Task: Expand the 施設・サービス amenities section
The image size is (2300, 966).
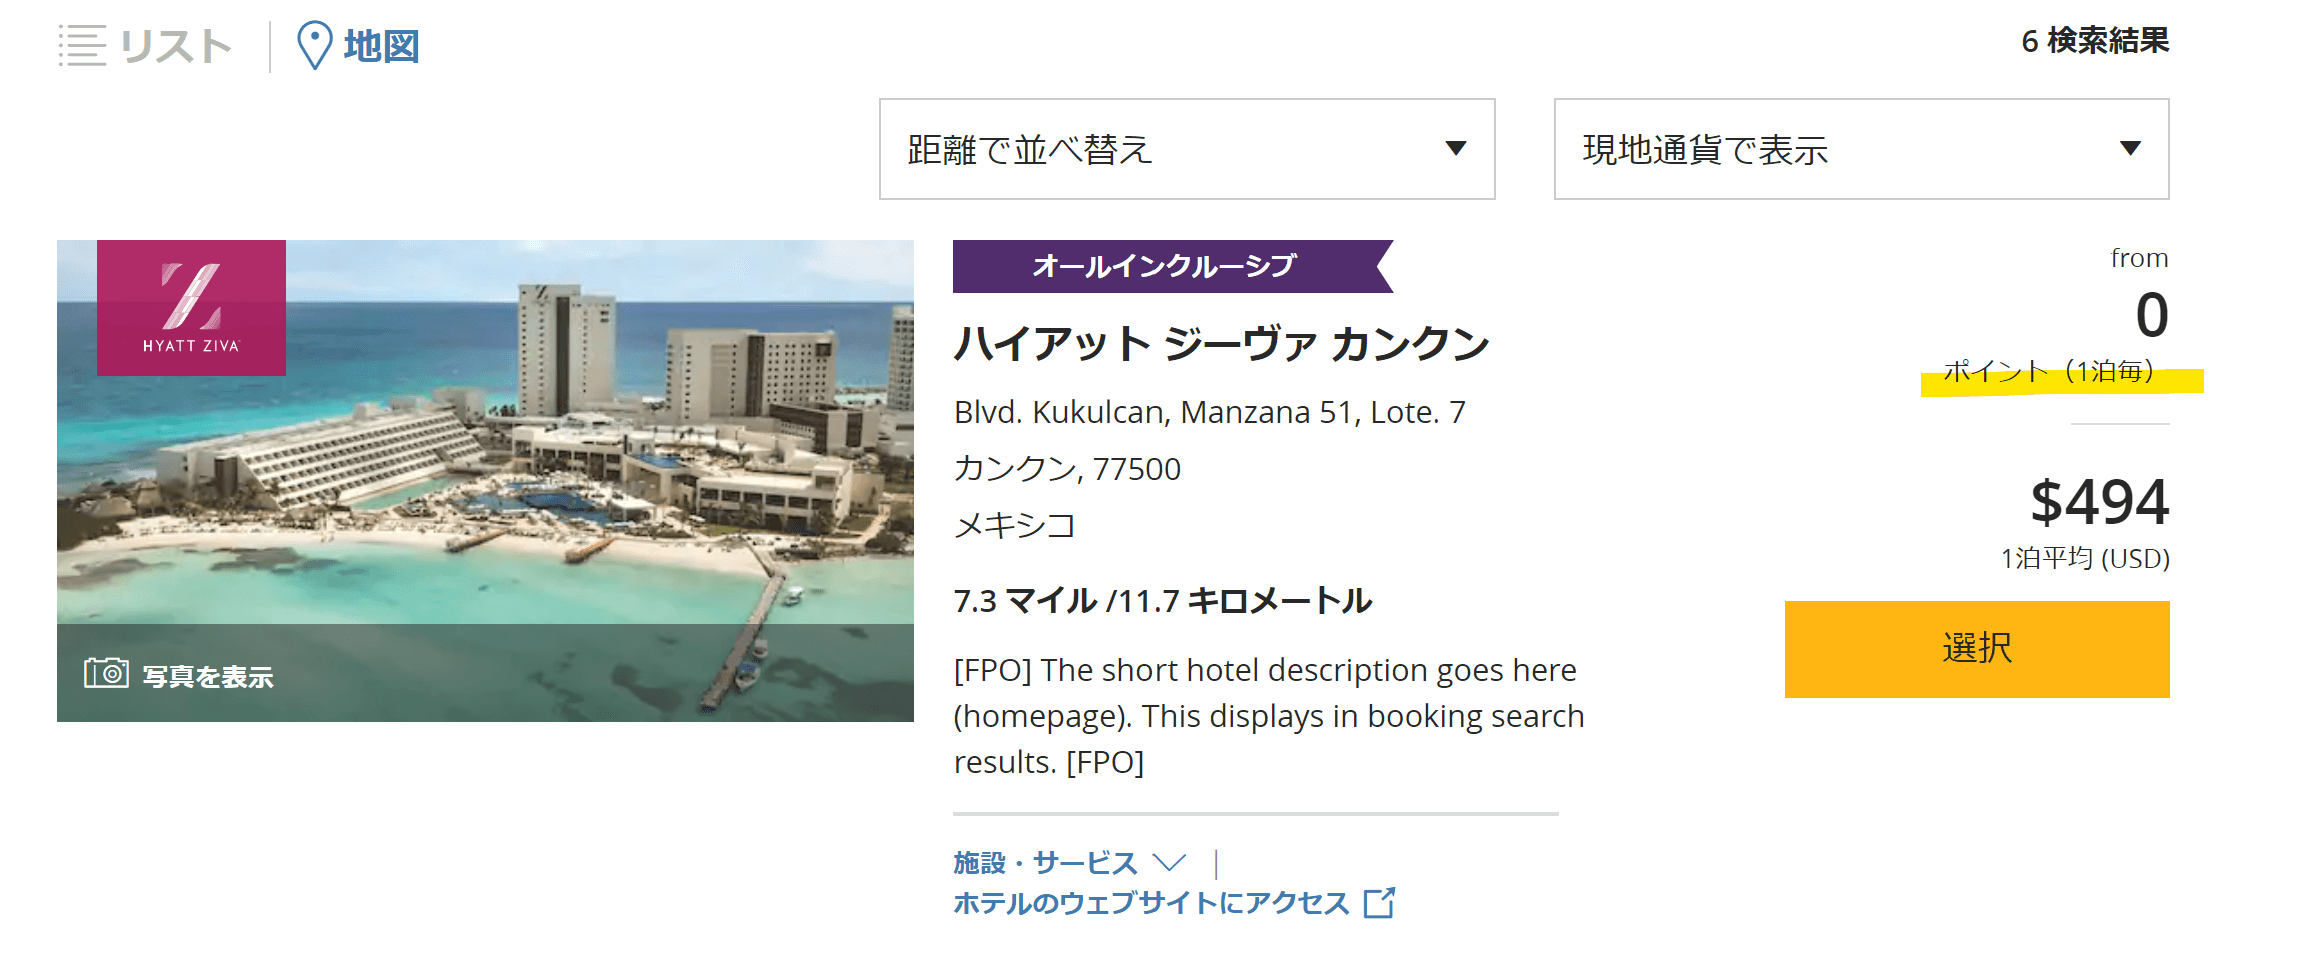Action: pos(1069,862)
